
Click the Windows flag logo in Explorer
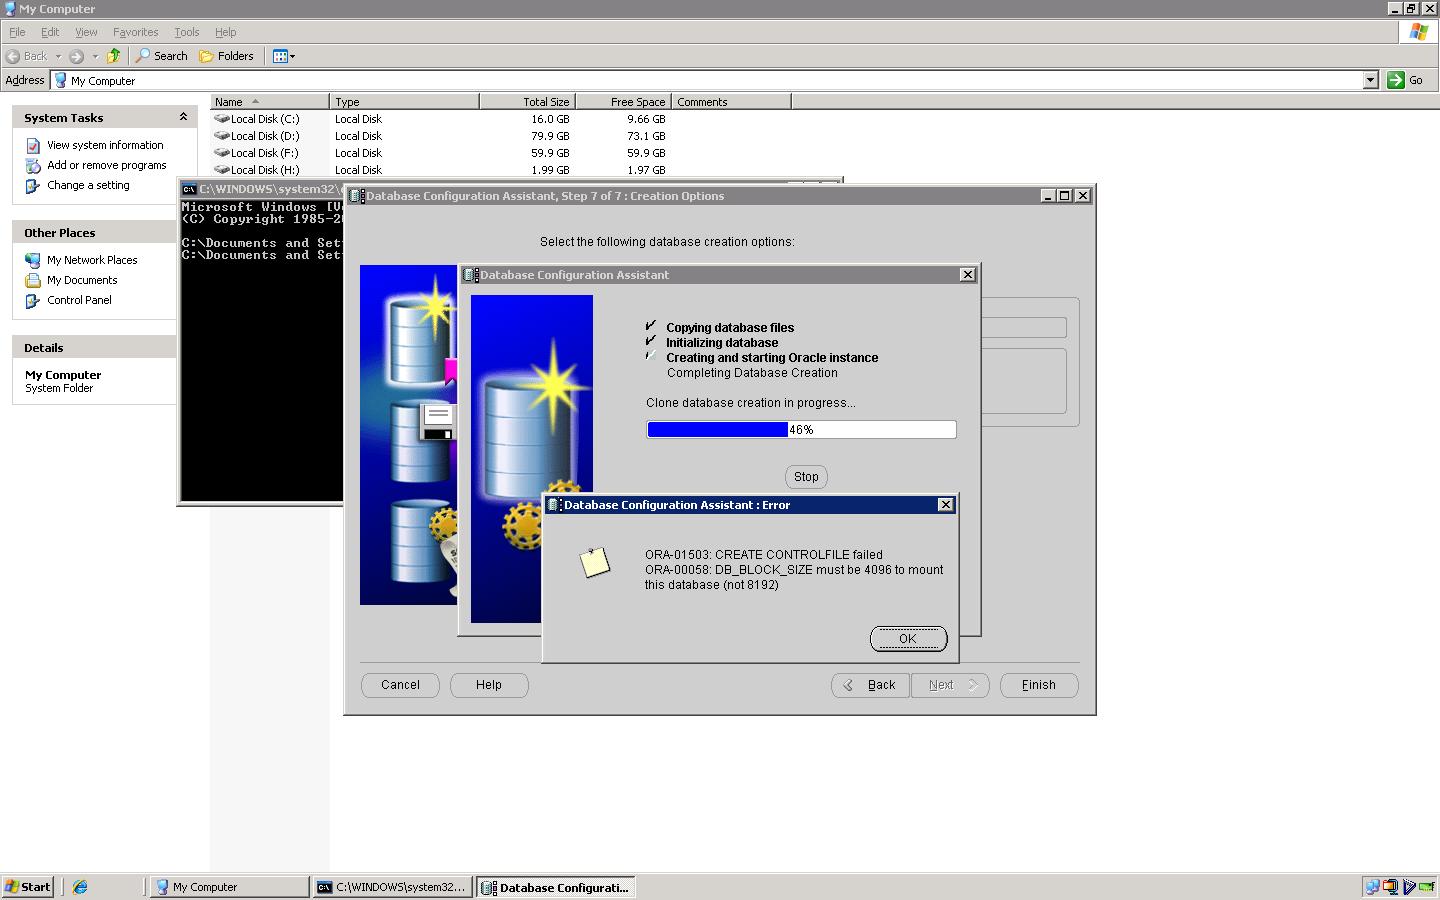pos(1418,32)
